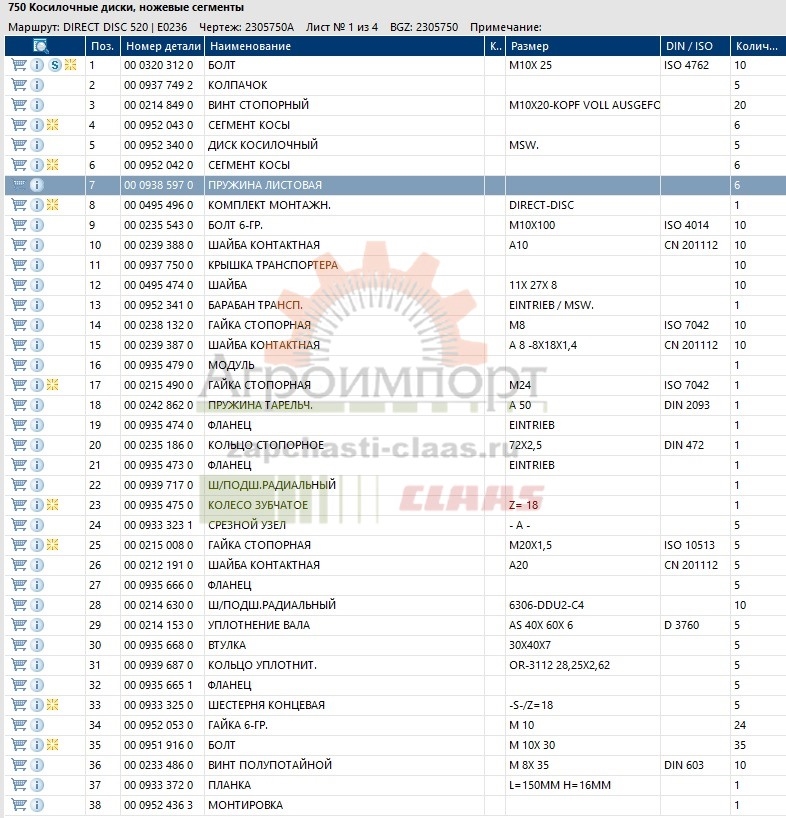This screenshot has width=786, height=818.
Task: Select part number 00 0935 666 0
Action: [159, 585]
